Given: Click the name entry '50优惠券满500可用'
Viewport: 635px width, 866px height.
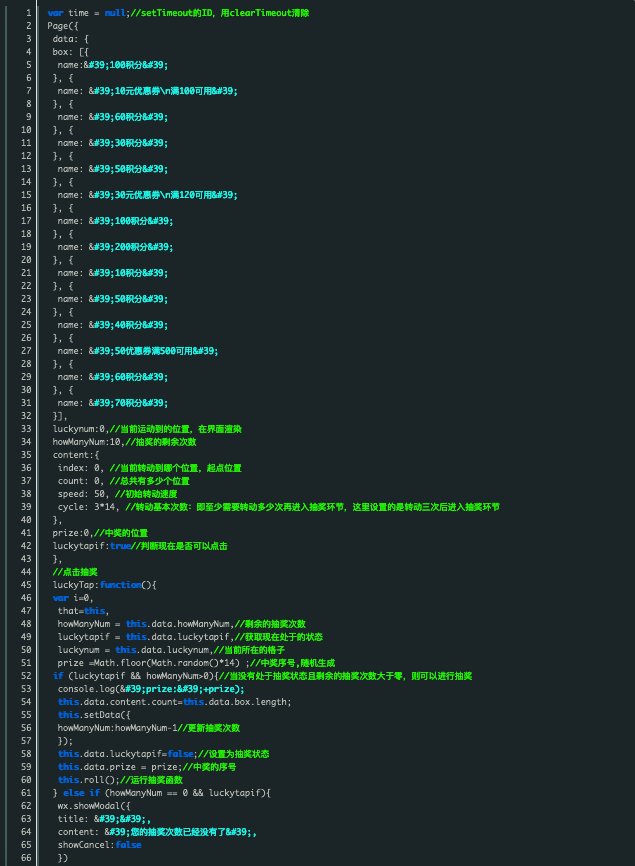Looking at the screenshot, I should [138, 351].
